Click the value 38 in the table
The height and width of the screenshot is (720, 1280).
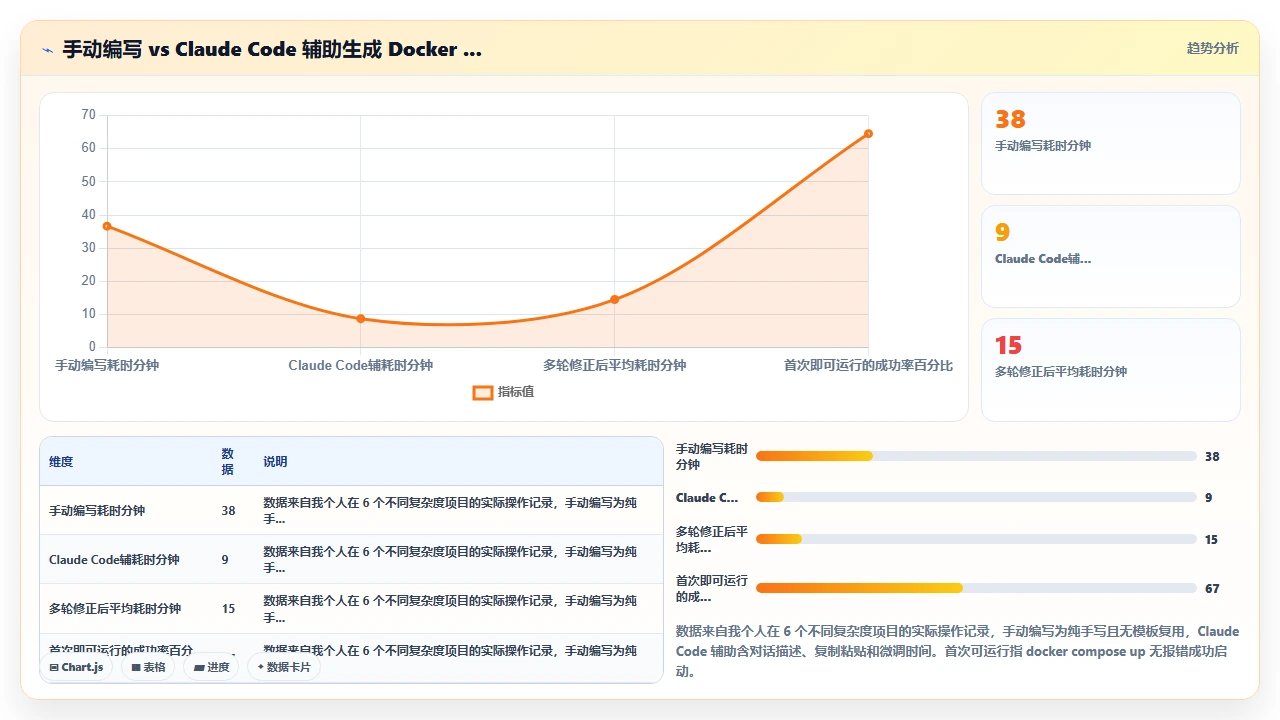[228, 511]
